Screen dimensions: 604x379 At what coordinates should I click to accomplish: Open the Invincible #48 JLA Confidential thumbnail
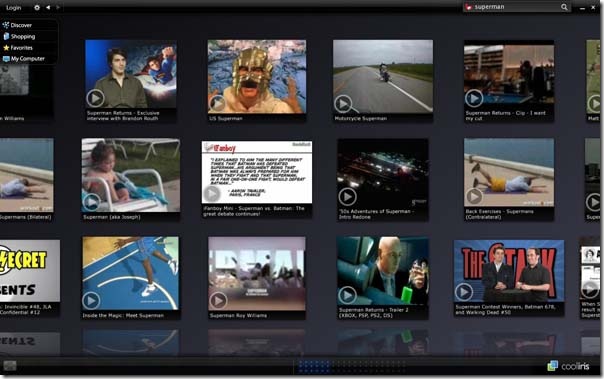click(30, 271)
